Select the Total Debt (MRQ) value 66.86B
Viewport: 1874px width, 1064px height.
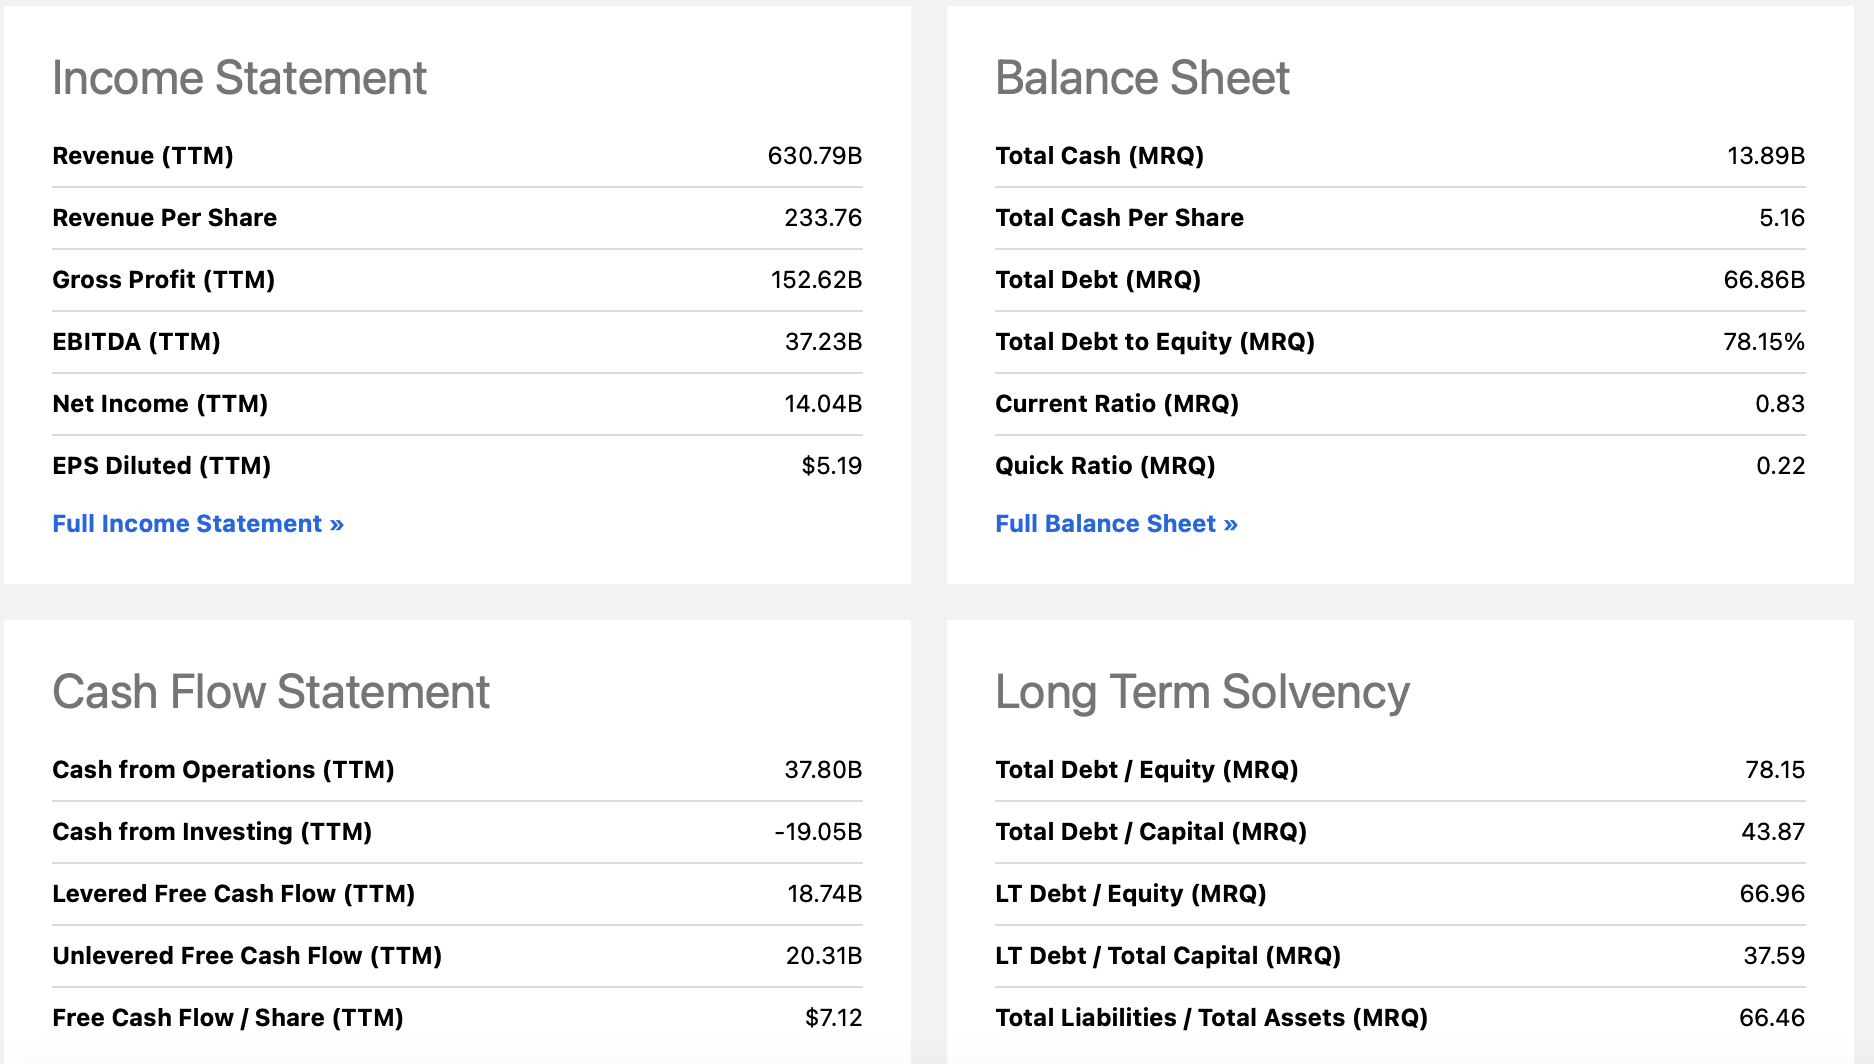[1764, 280]
